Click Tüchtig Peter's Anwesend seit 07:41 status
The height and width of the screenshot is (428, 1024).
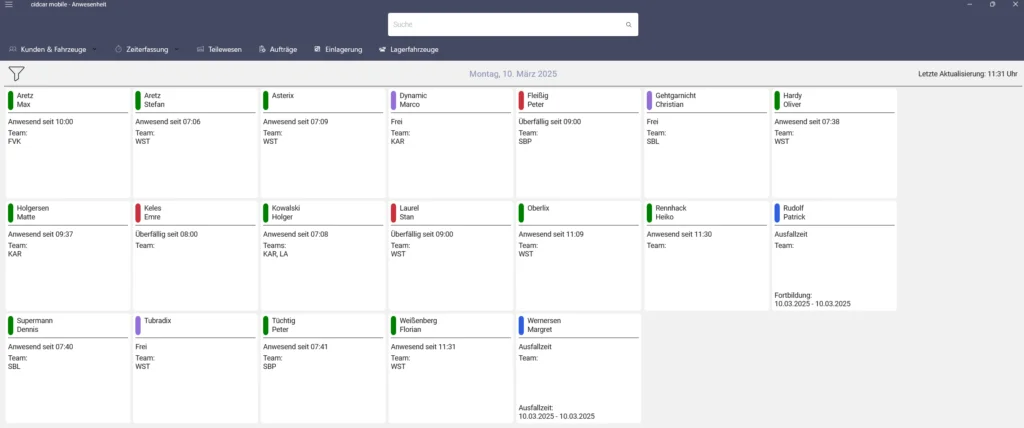tap(295, 347)
